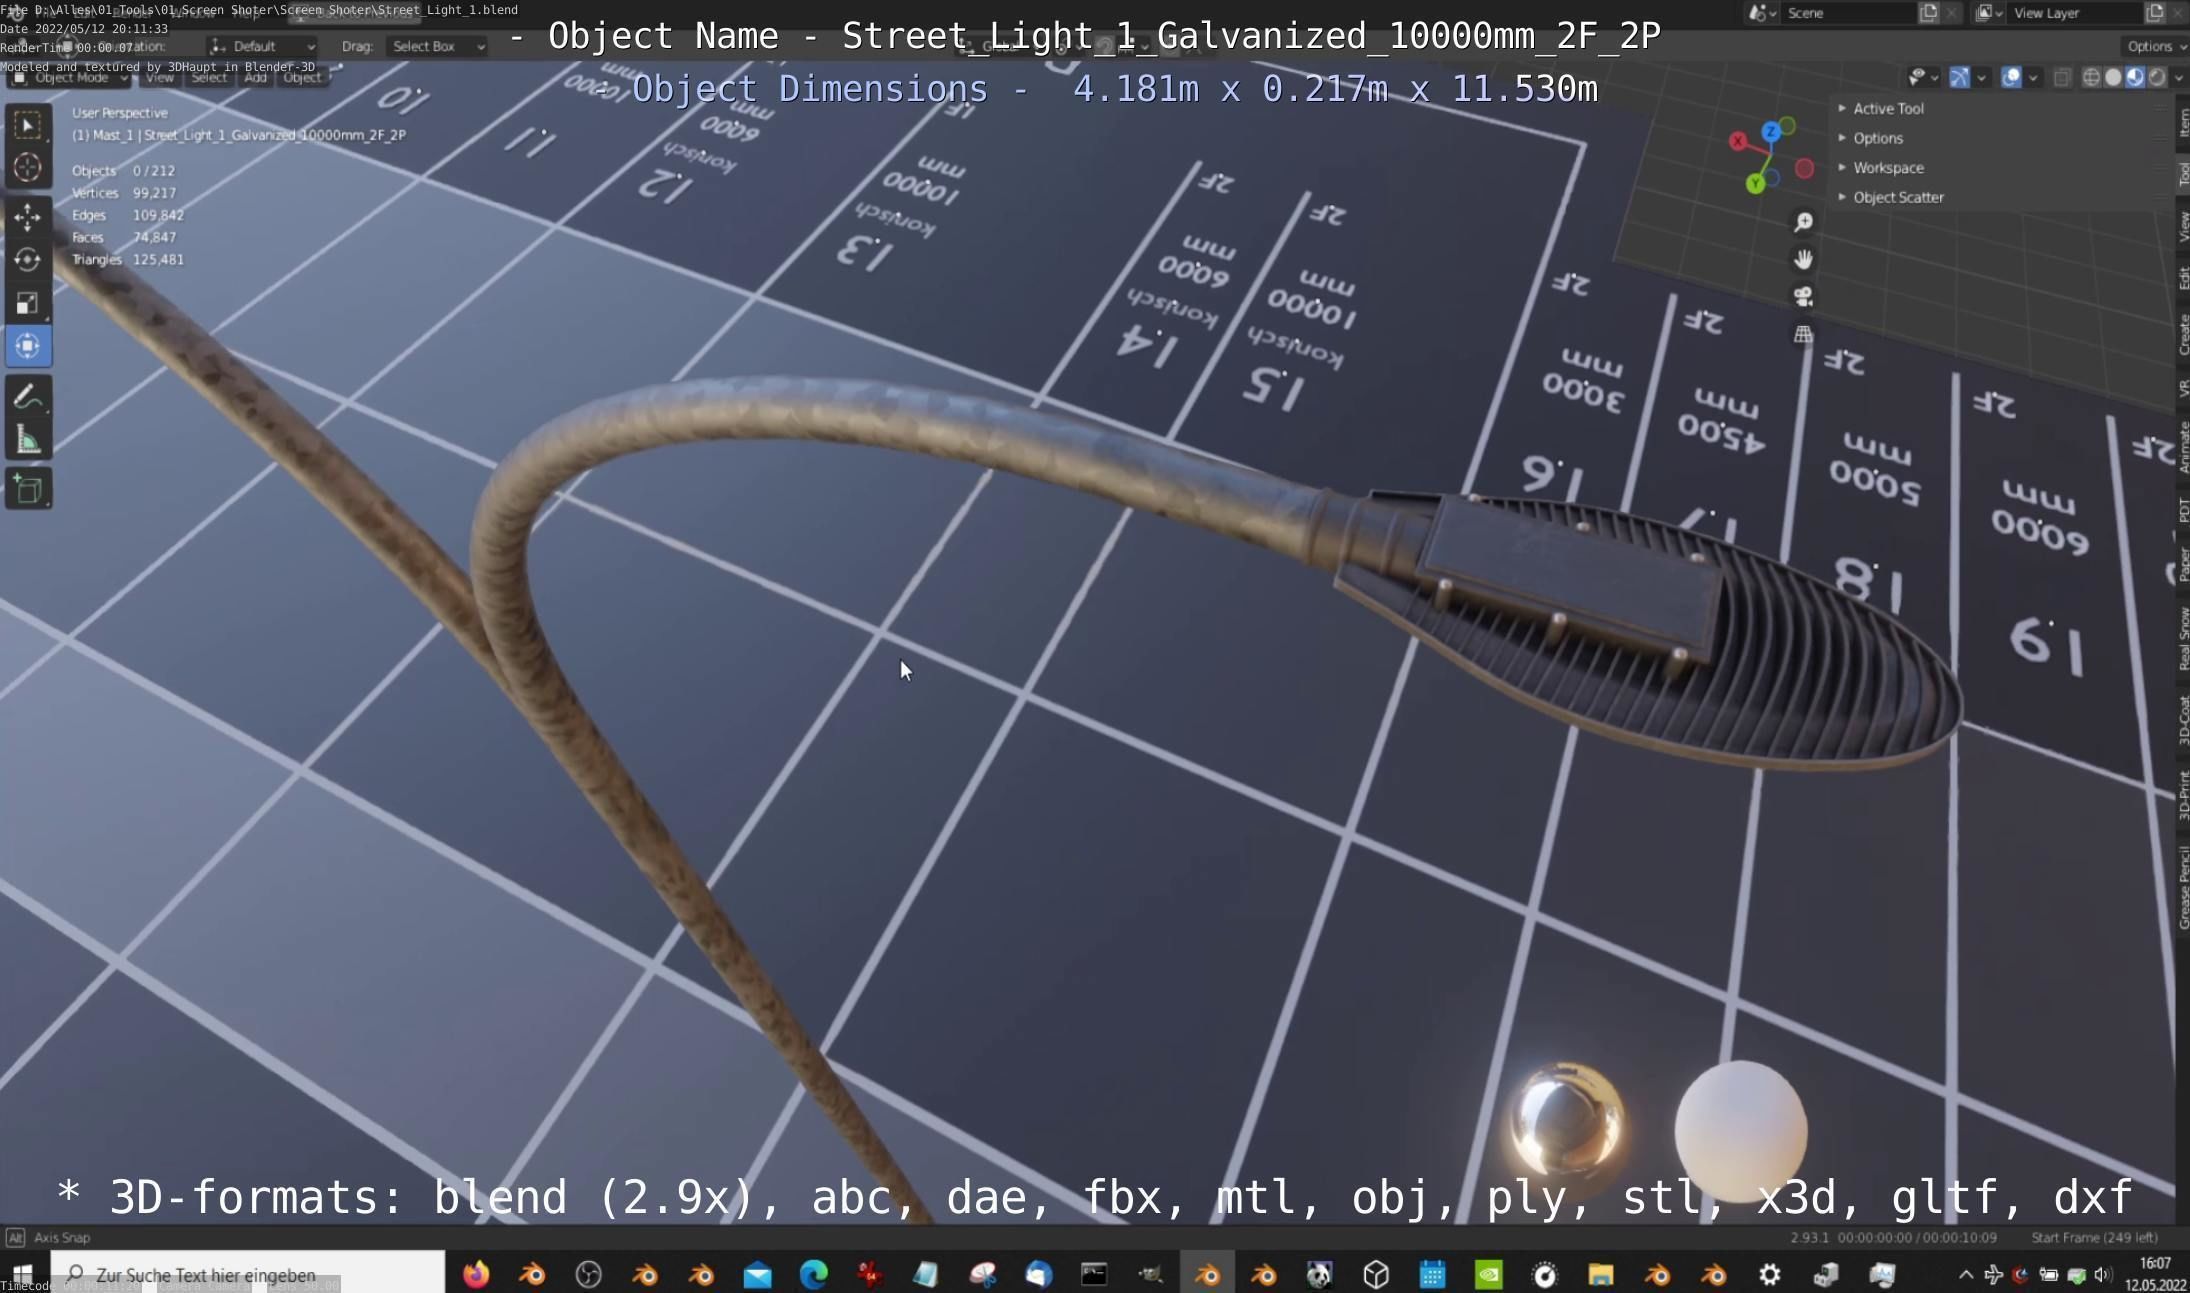Activate the Annotate pencil tool
The image size is (2190, 1293).
point(27,397)
